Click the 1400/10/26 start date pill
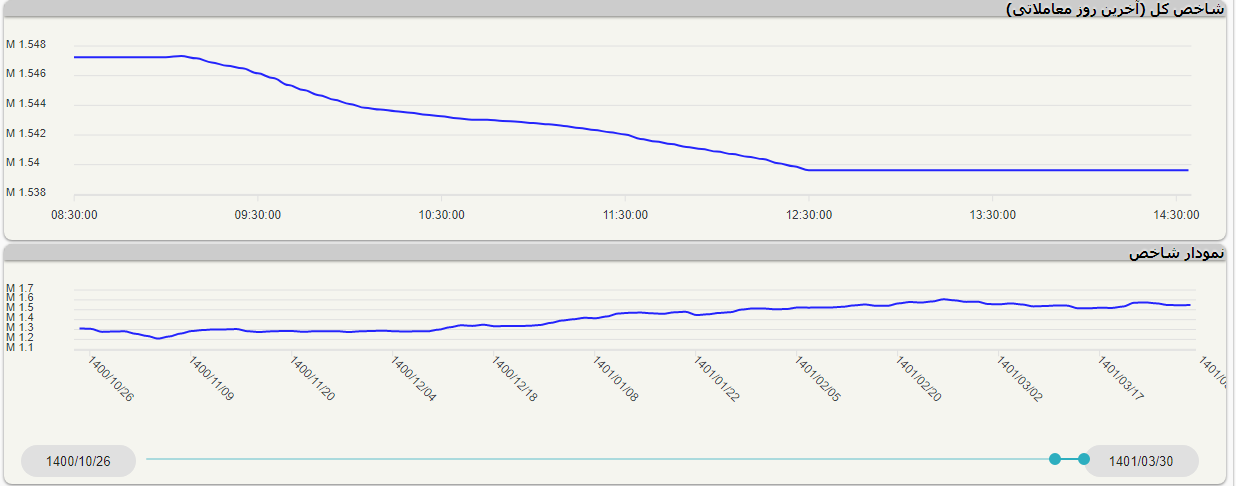1238x486 pixels. (x=78, y=461)
